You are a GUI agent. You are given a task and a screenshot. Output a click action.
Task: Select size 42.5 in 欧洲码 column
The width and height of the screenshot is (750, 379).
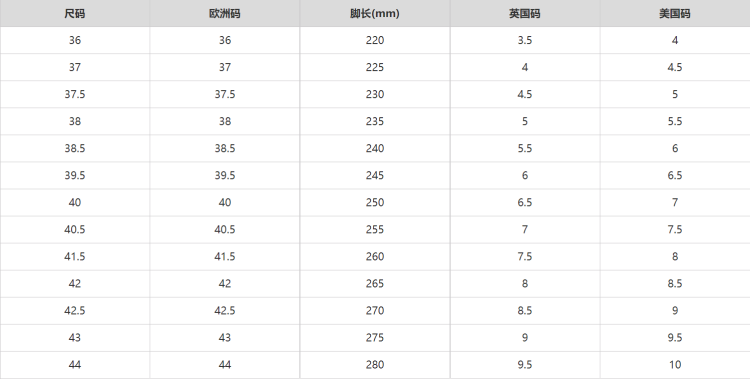coord(225,311)
